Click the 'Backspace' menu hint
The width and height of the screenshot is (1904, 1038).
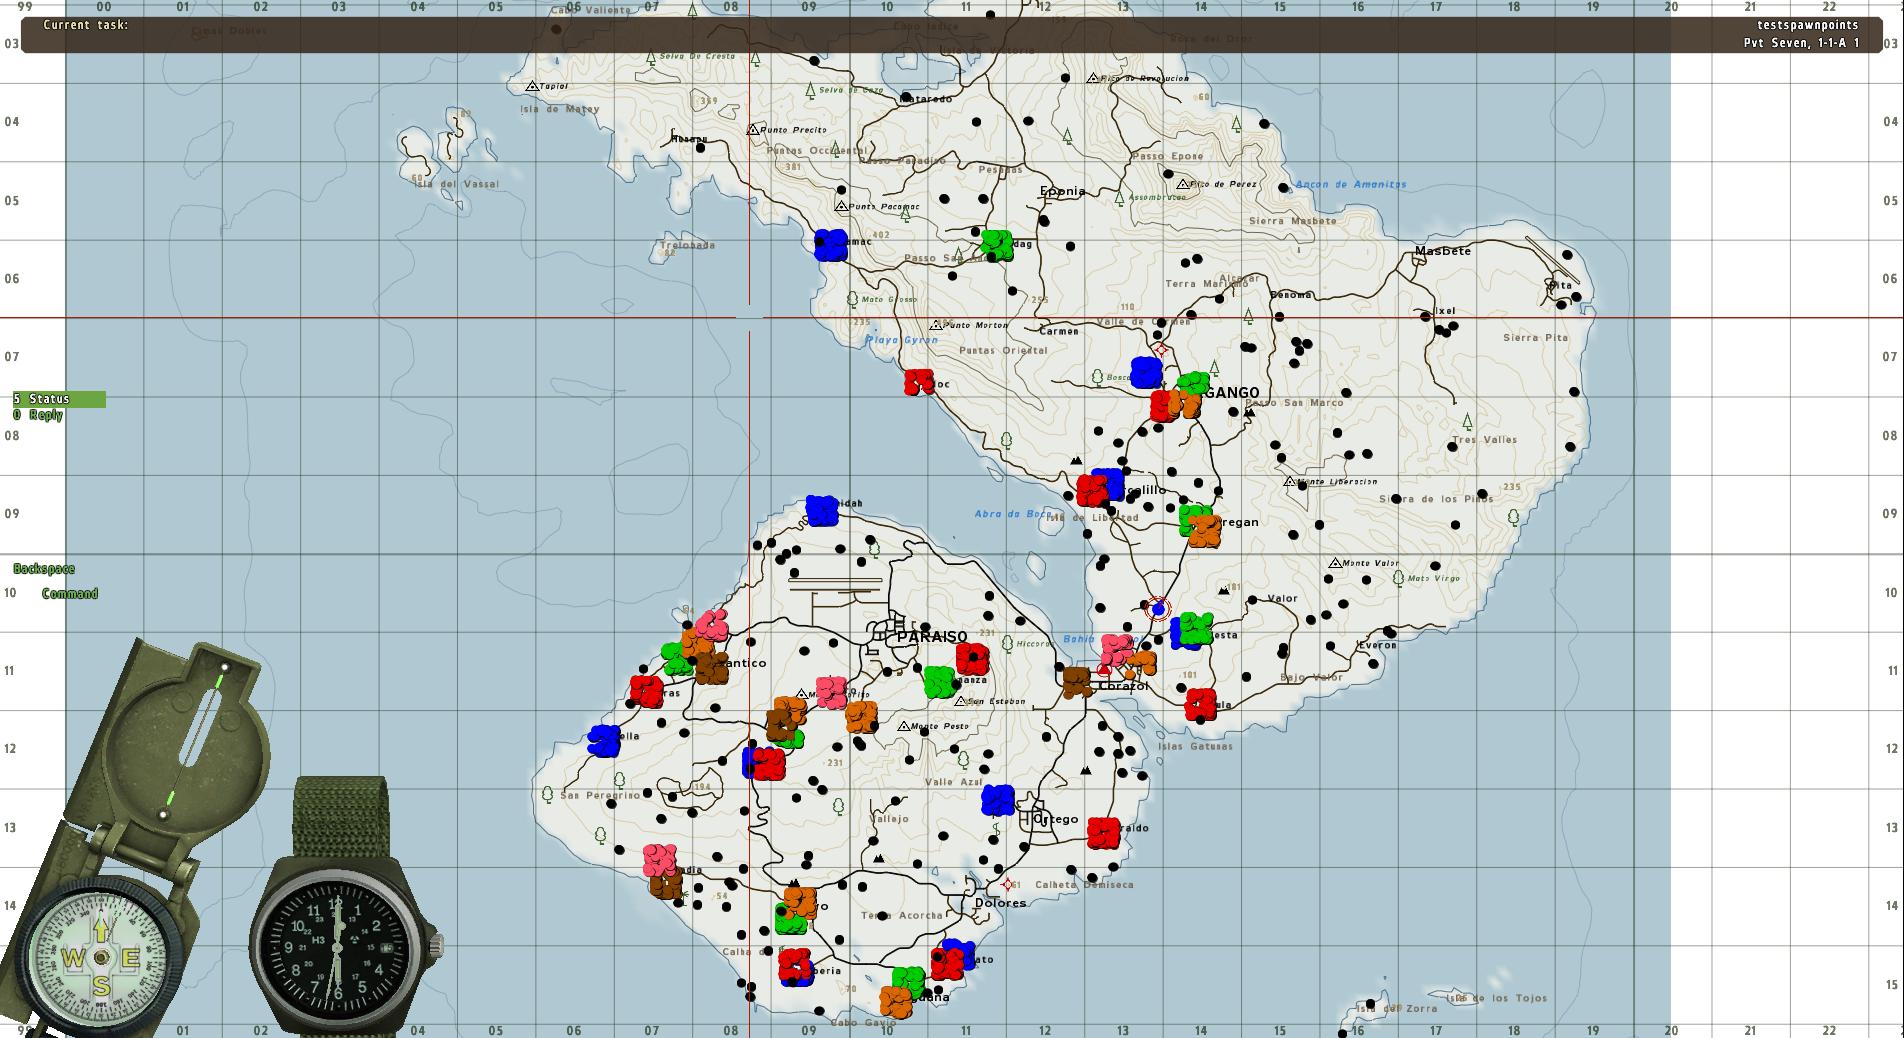tap(44, 569)
